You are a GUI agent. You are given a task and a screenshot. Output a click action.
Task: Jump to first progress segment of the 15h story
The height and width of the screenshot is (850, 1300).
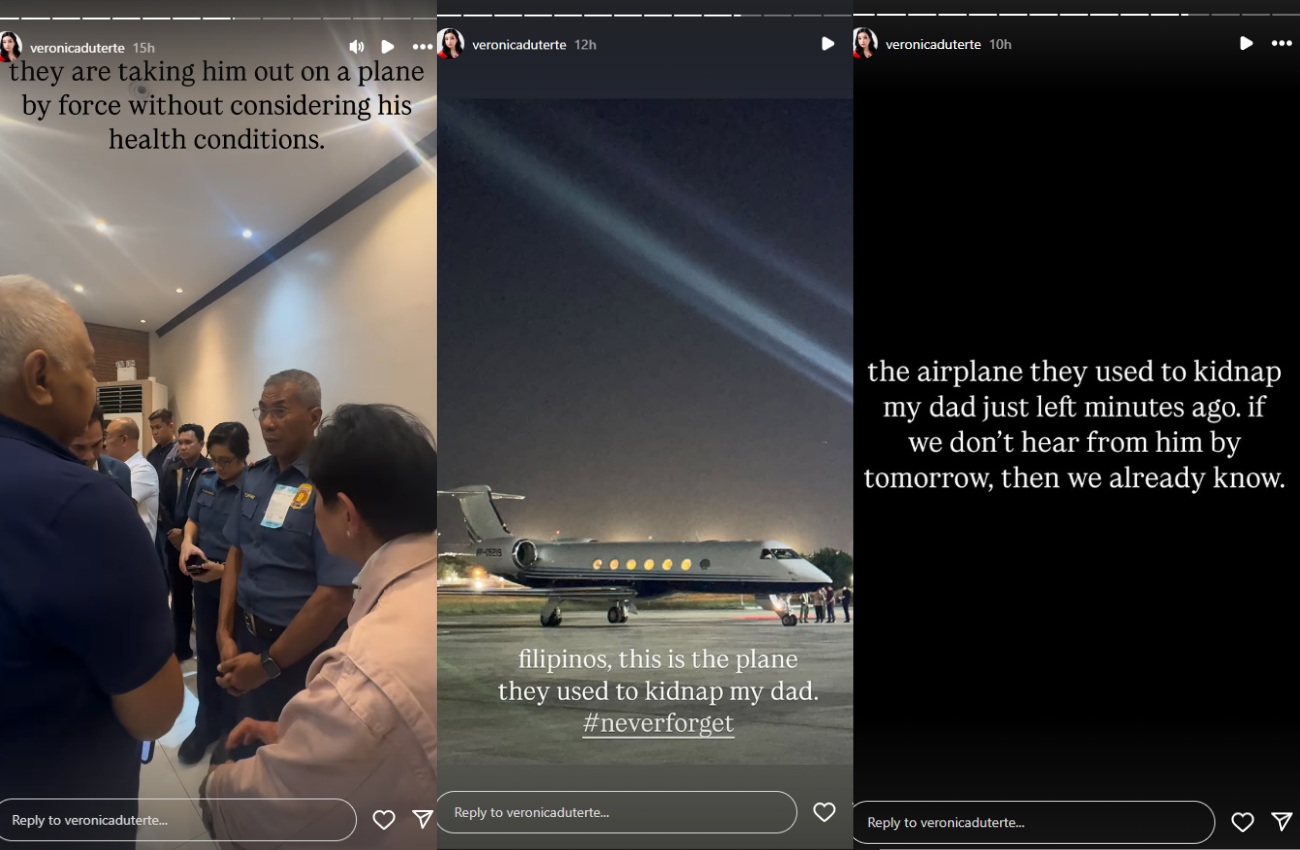(9, 17)
